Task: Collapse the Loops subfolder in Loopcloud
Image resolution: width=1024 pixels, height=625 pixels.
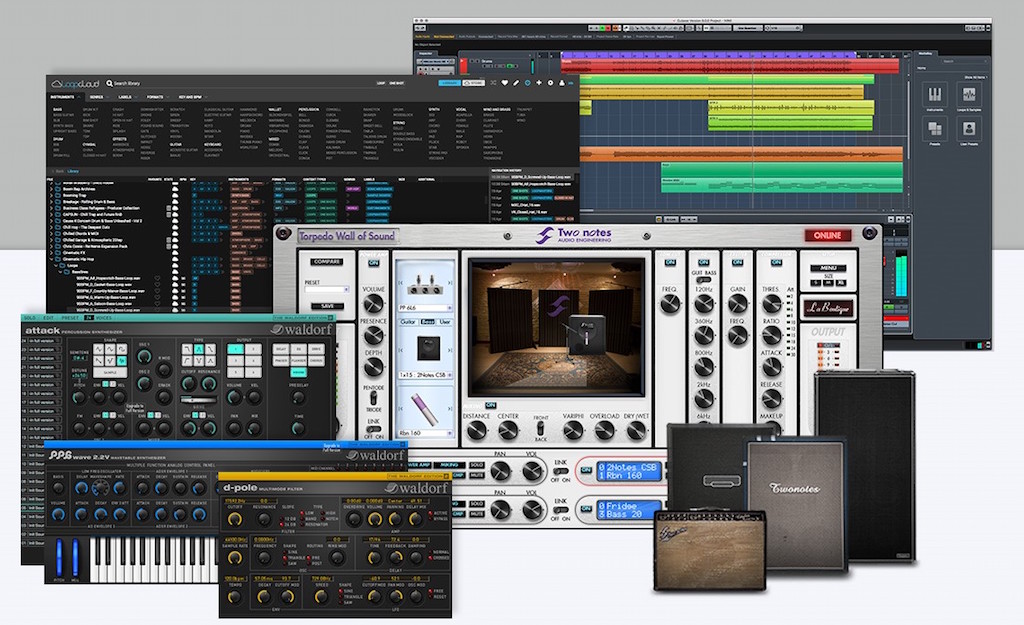Action: (57, 266)
